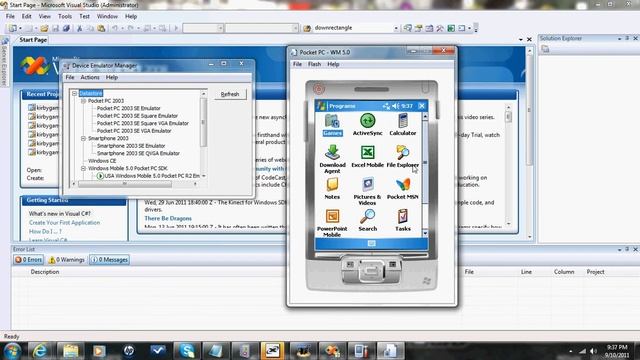Open Download Agent in Programs
Viewport: 640px width, 360px height.
pyautogui.click(x=332, y=159)
